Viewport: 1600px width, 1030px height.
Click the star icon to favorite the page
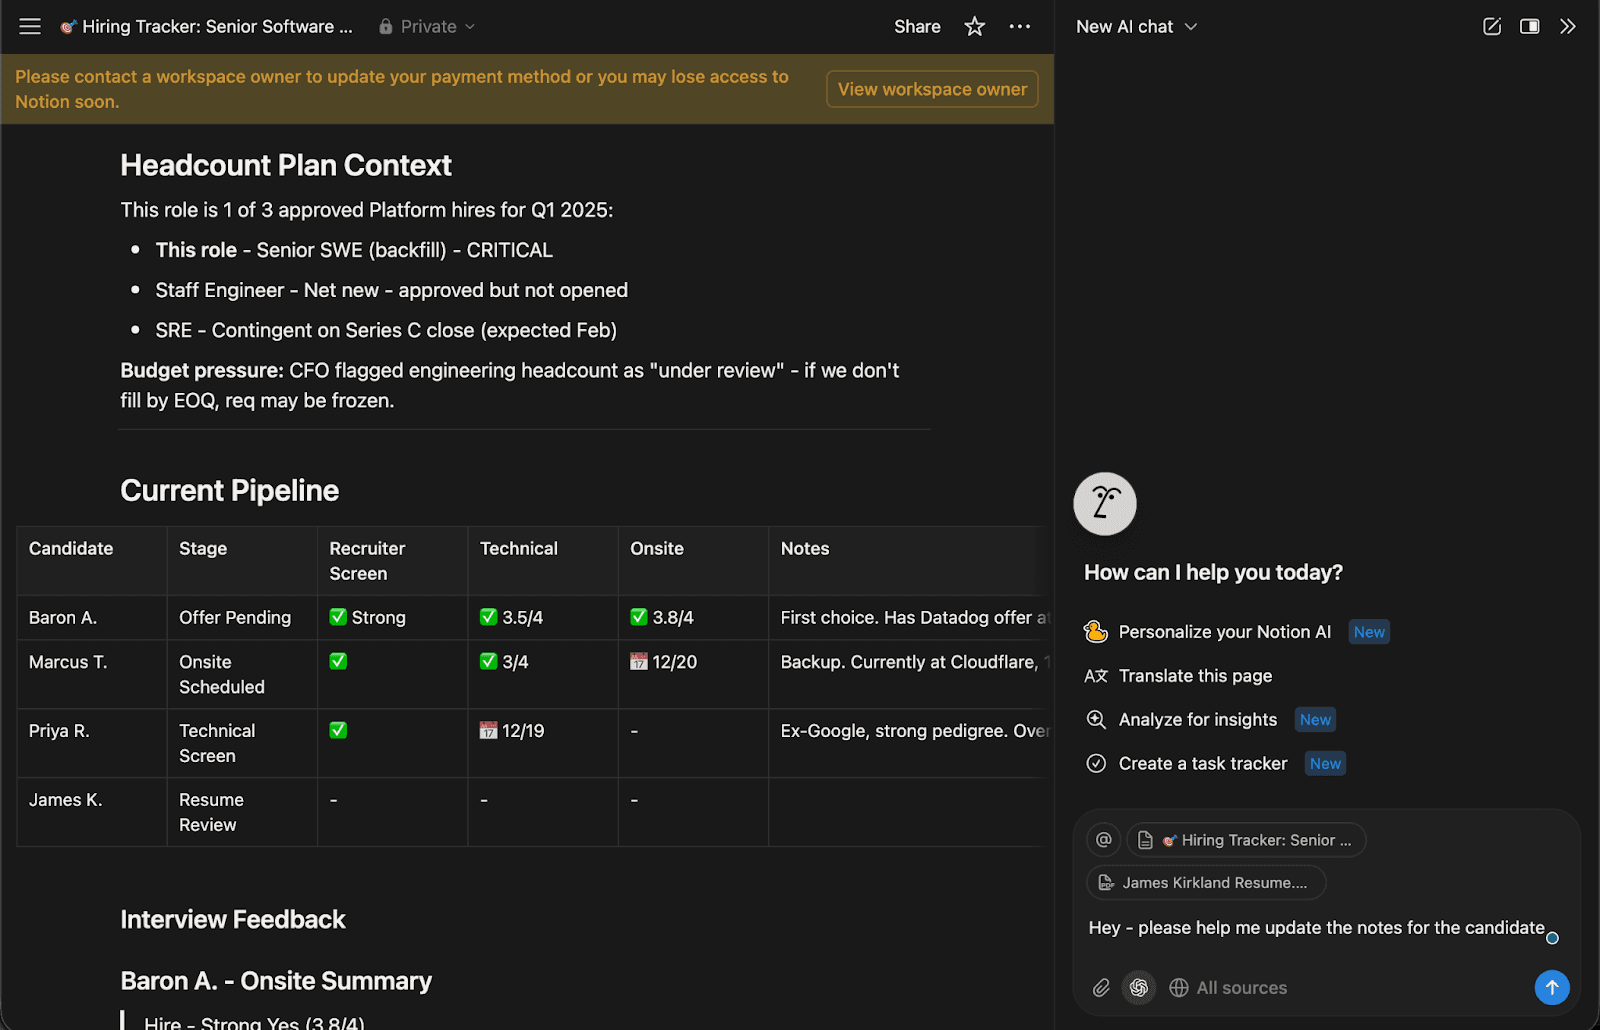[x=973, y=26]
